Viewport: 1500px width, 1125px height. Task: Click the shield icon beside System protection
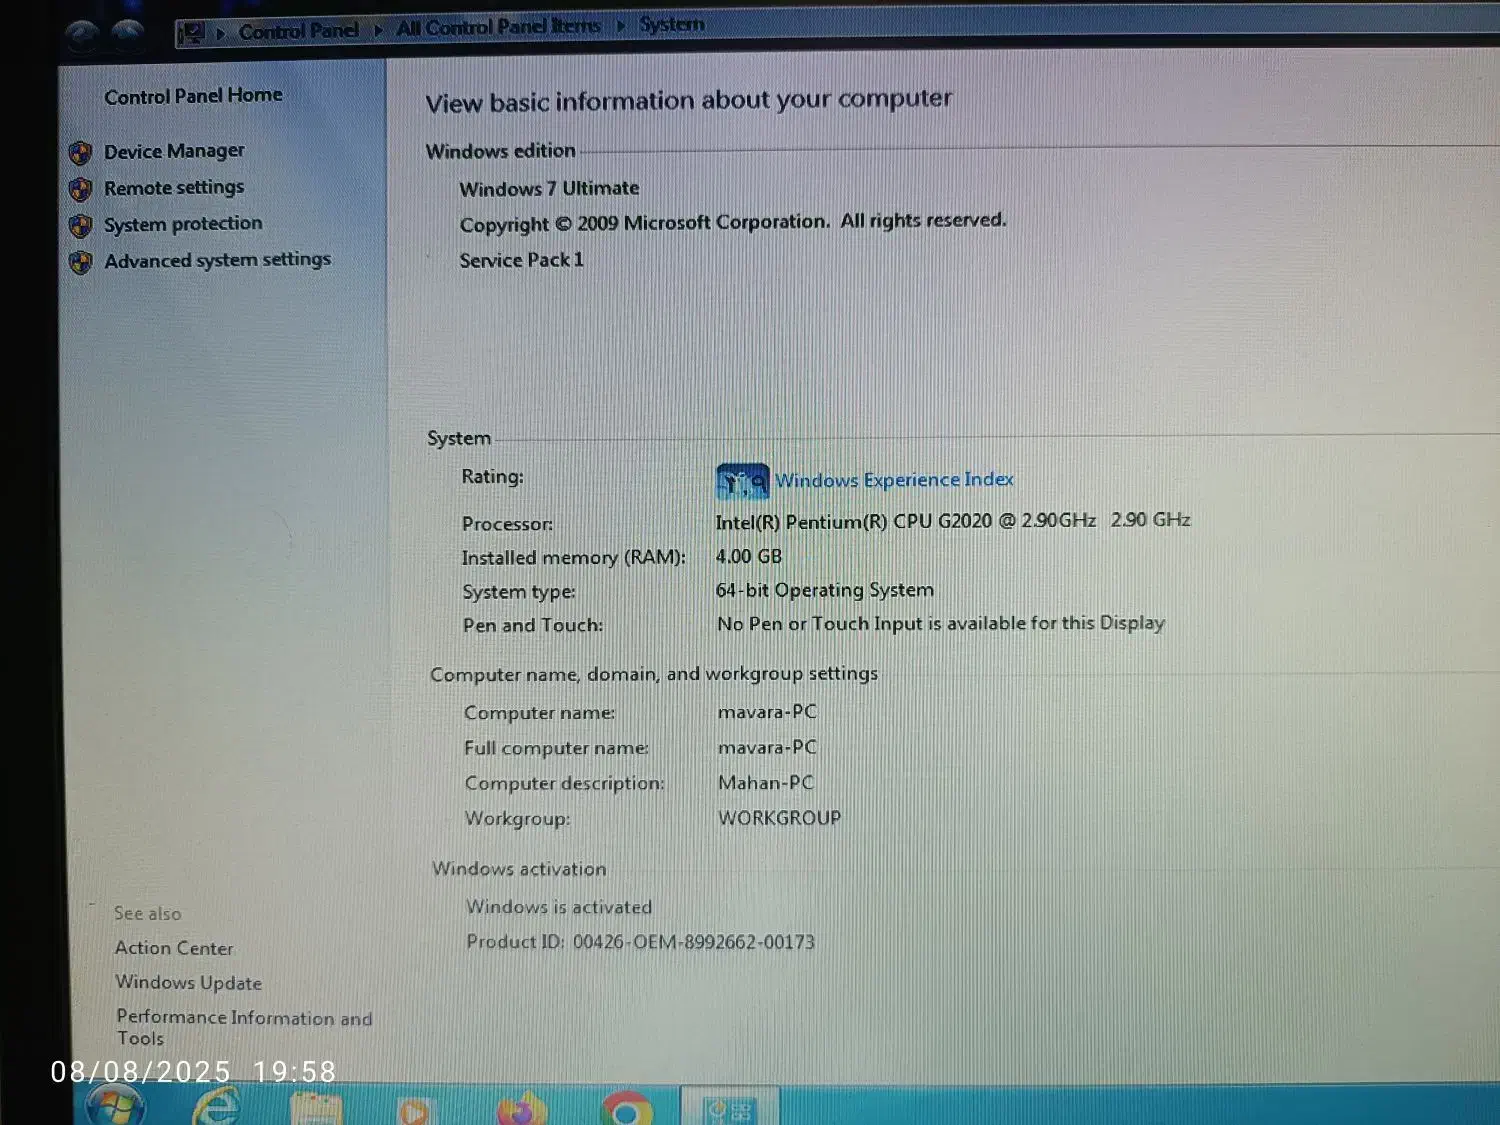point(81,226)
